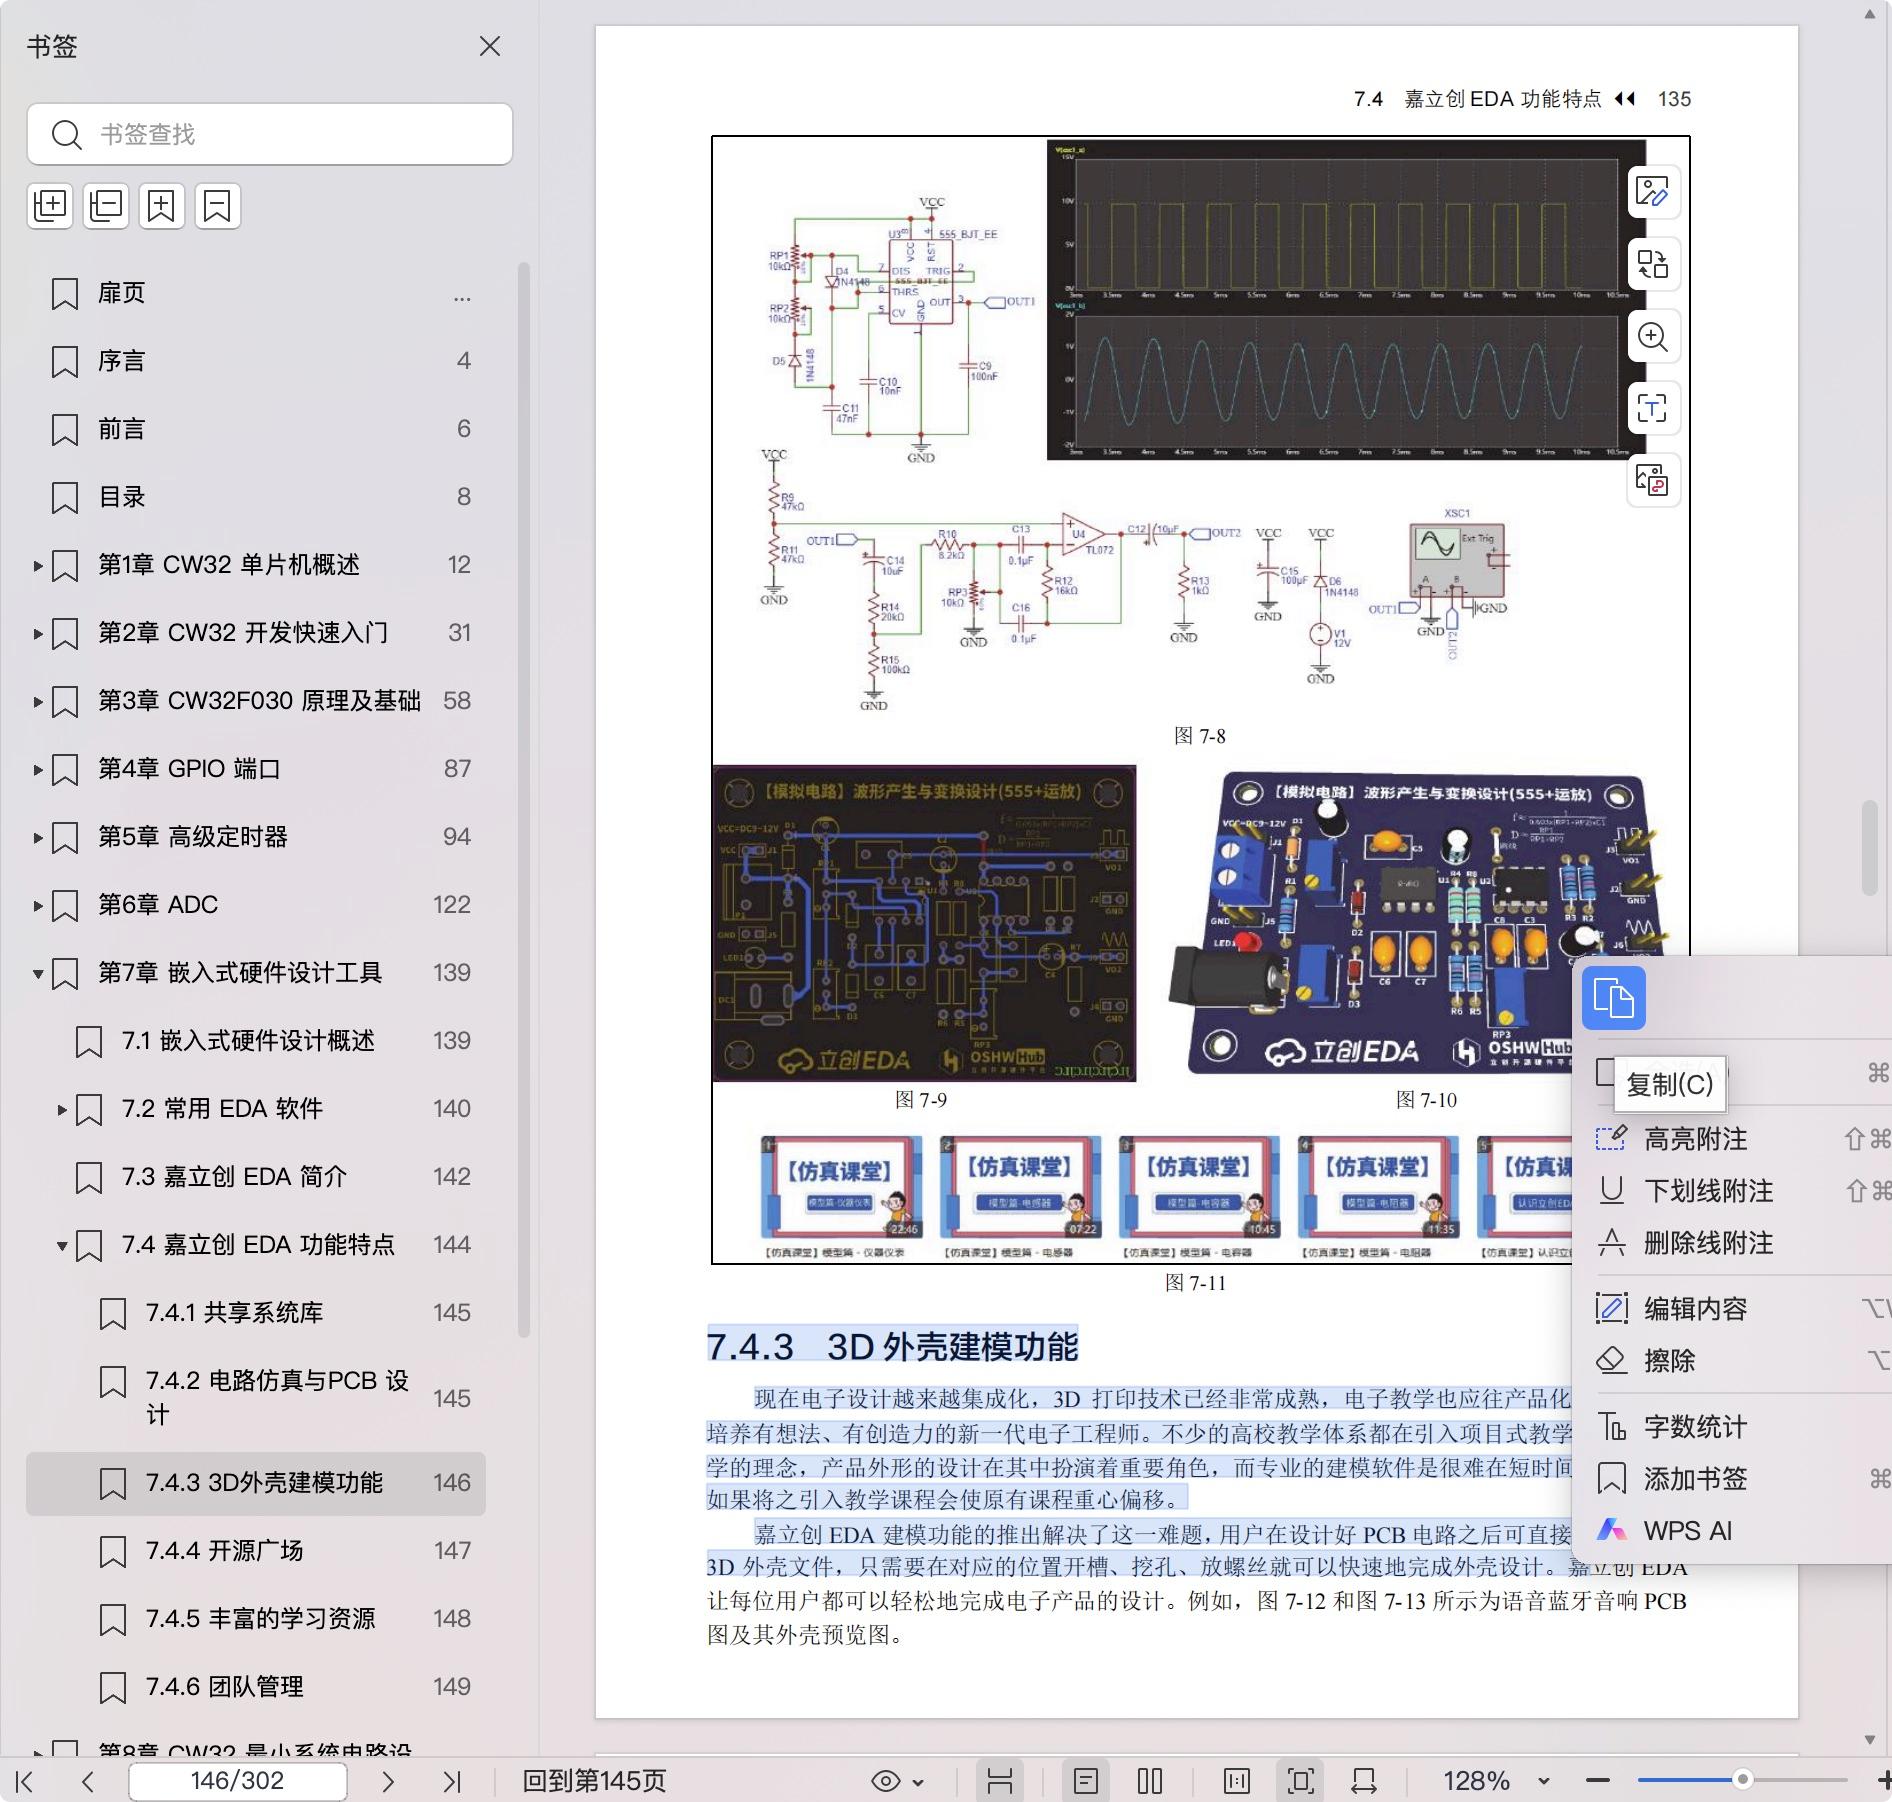Toggle two-page view mode

[1149, 1781]
